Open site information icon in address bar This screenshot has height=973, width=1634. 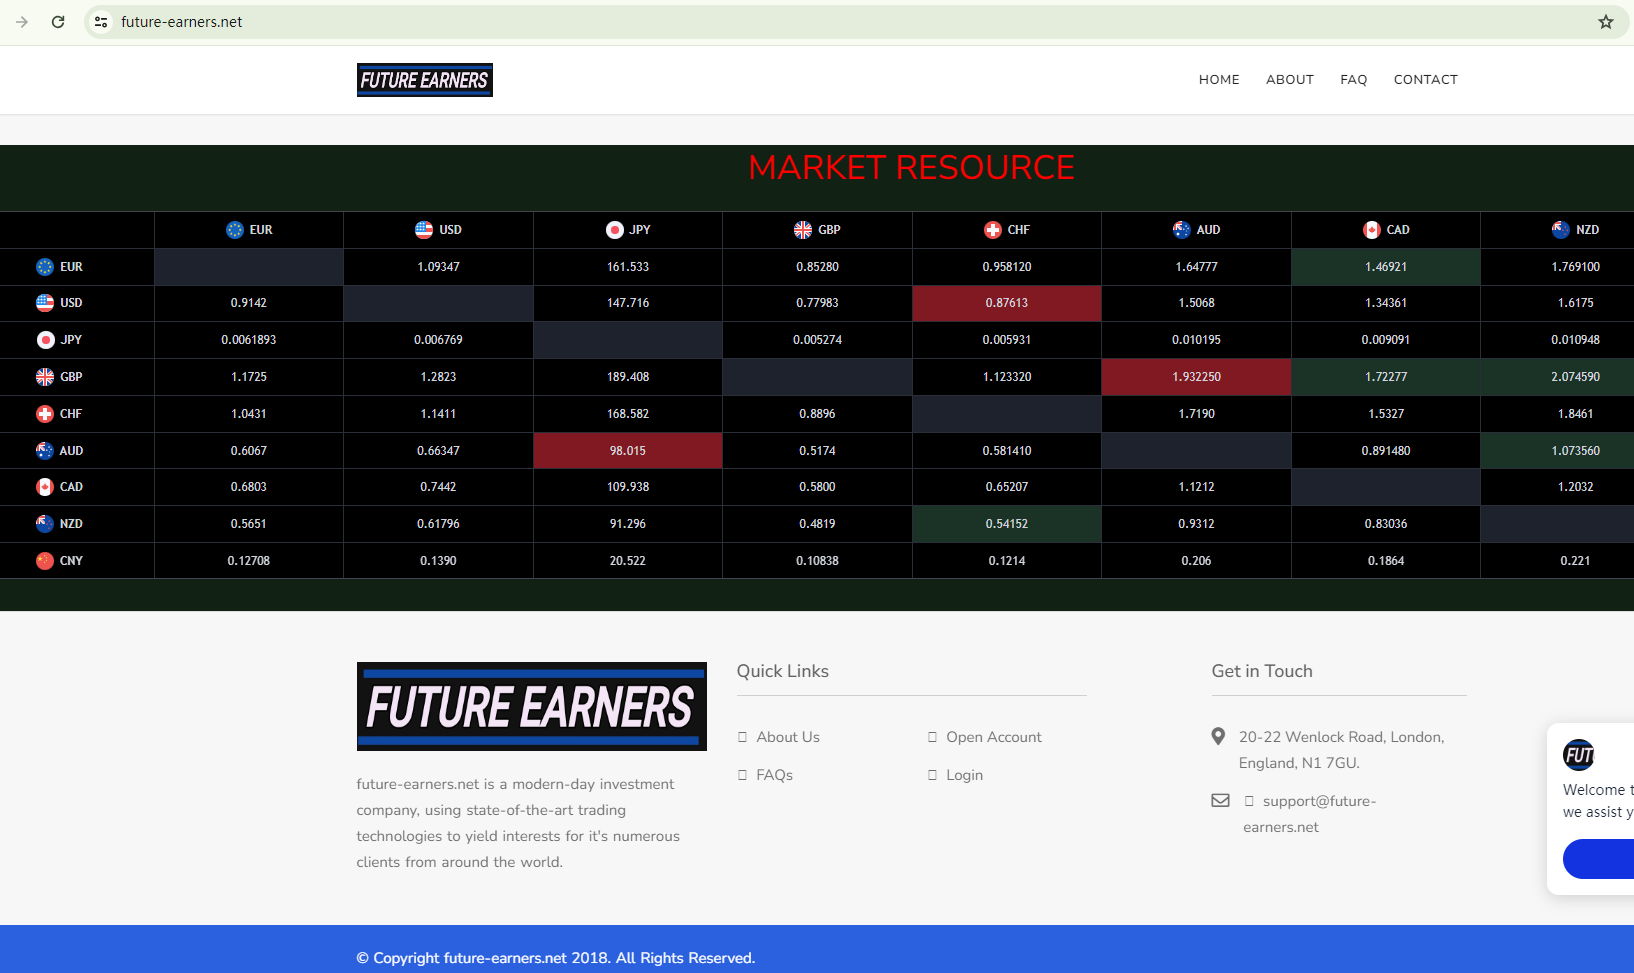101,22
